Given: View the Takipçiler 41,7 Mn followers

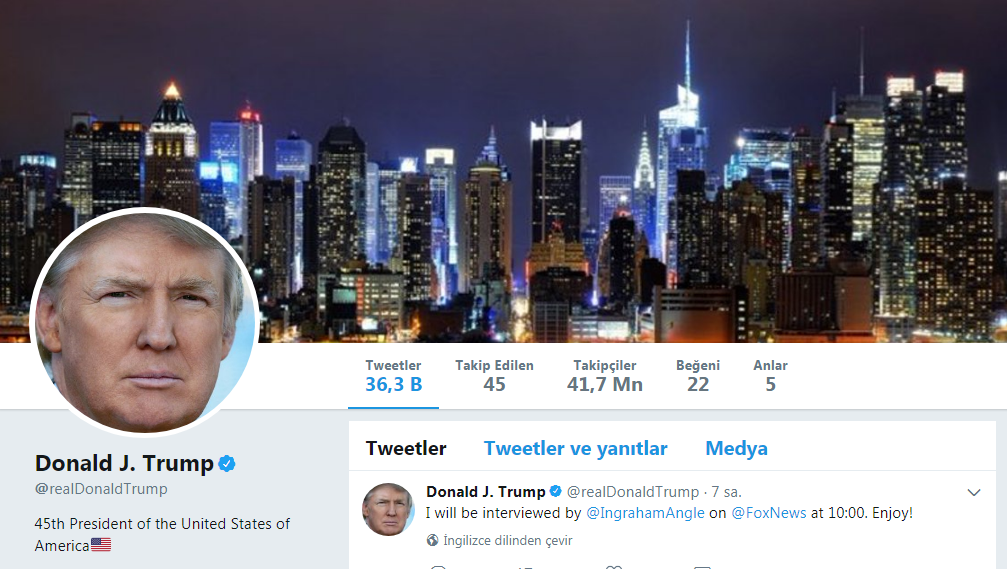Looking at the screenshot, I should [604, 376].
